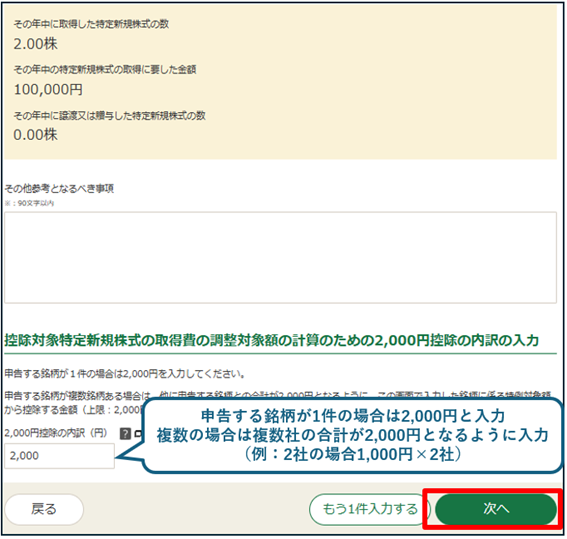Screen dimensions: 567x539
Task: Go back with the 戻る button
Action: pyautogui.click(x=44, y=509)
